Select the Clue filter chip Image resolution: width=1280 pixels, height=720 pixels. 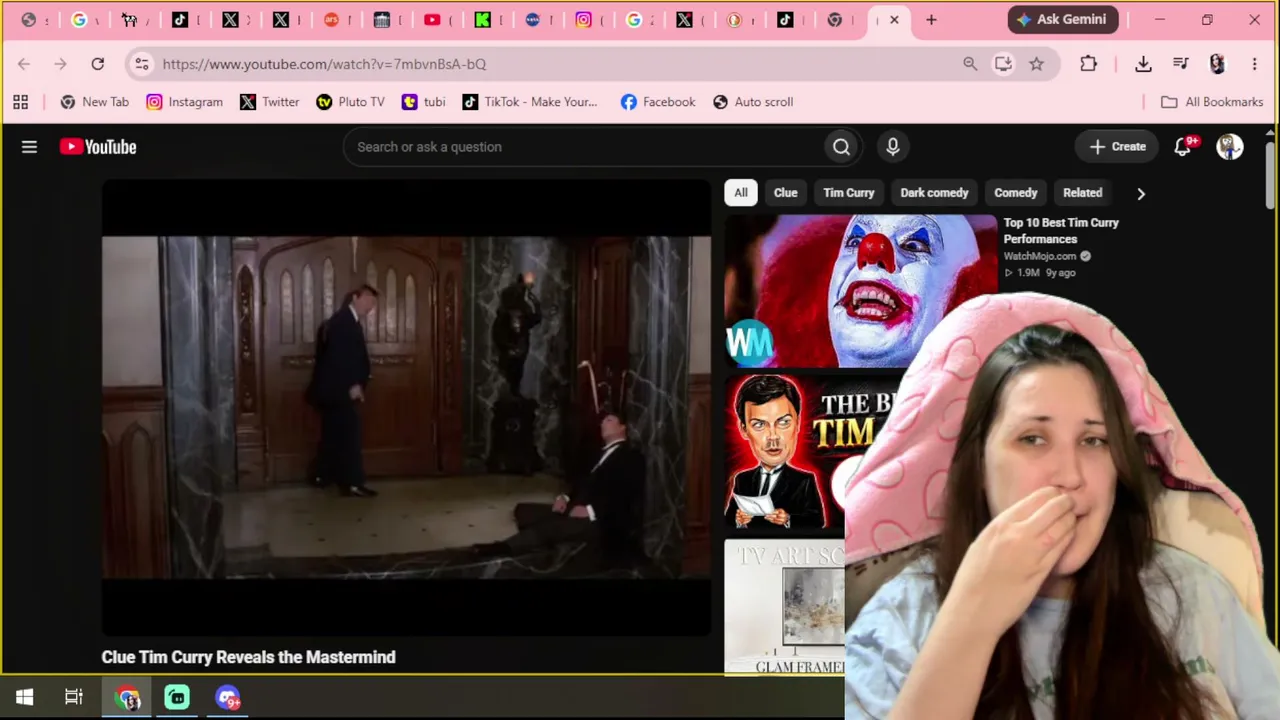tap(785, 193)
